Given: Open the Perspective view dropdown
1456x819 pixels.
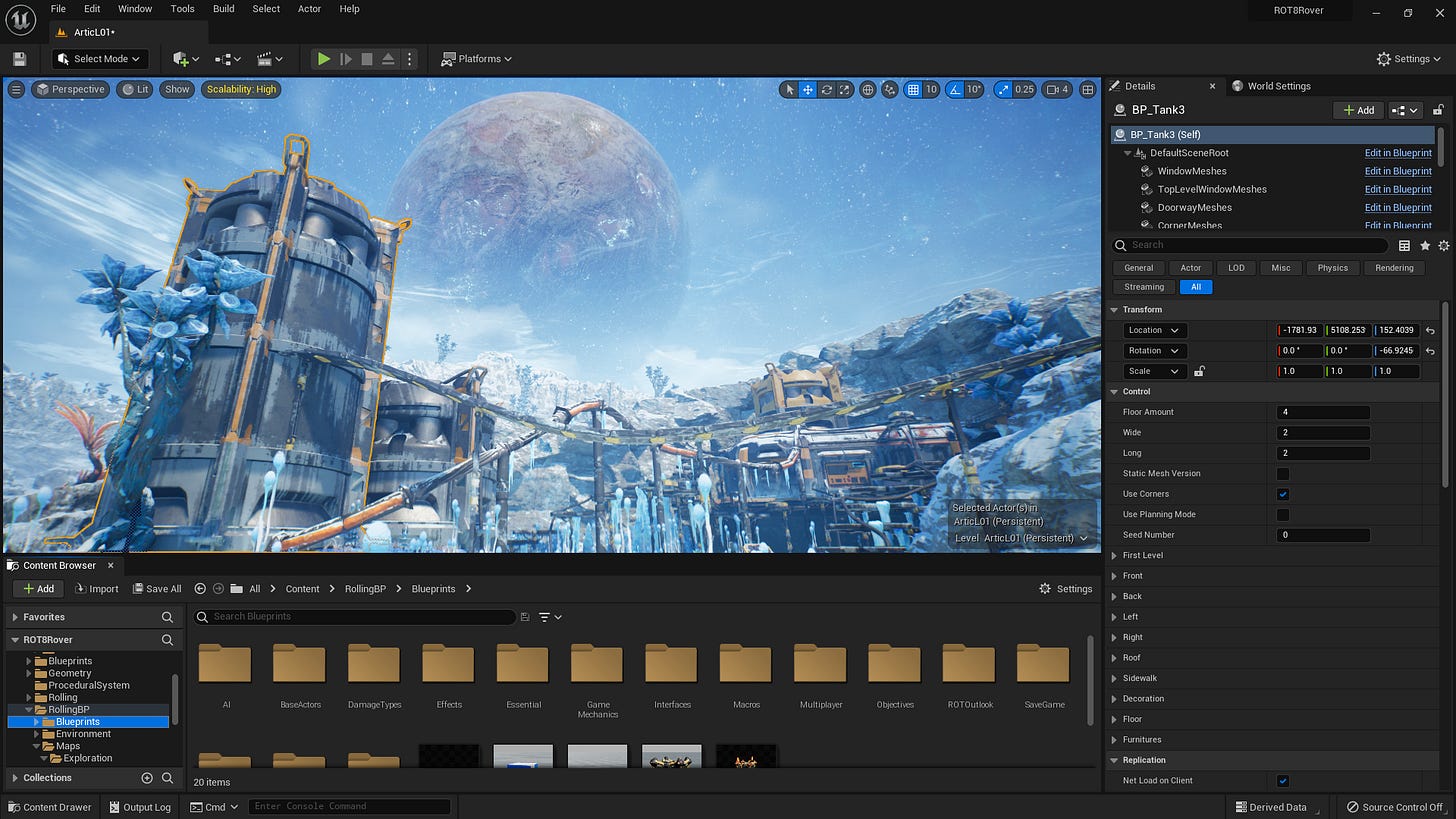Looking at the screenshot, I should (x=70, y=89).
